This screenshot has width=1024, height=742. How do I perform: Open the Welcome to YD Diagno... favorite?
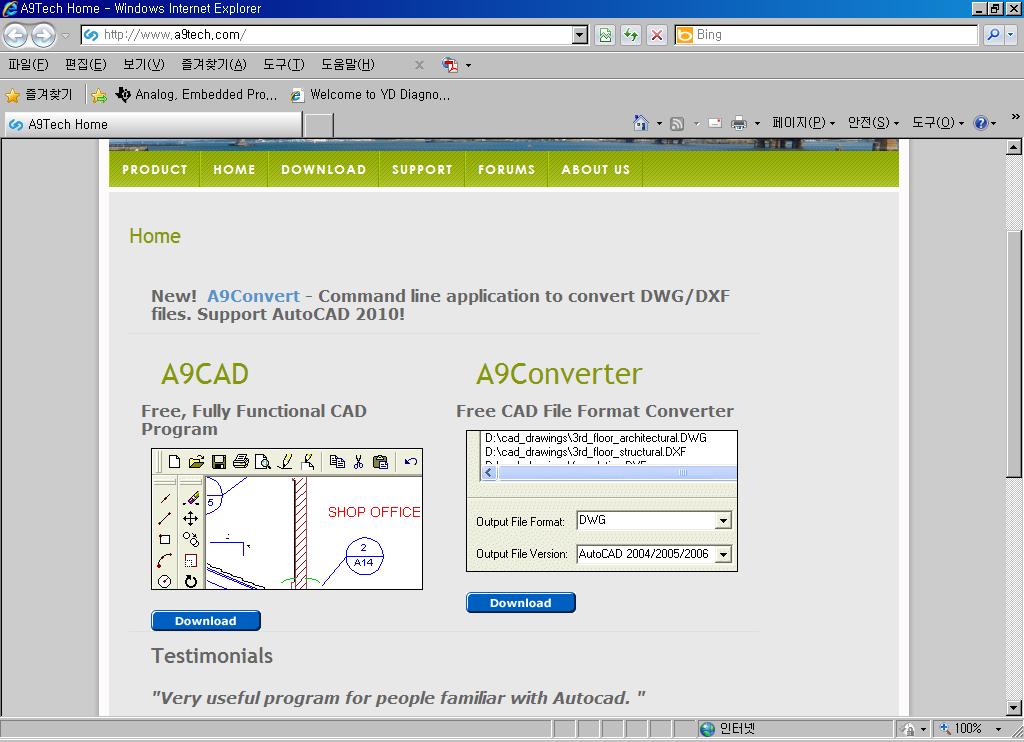[370, 95]
